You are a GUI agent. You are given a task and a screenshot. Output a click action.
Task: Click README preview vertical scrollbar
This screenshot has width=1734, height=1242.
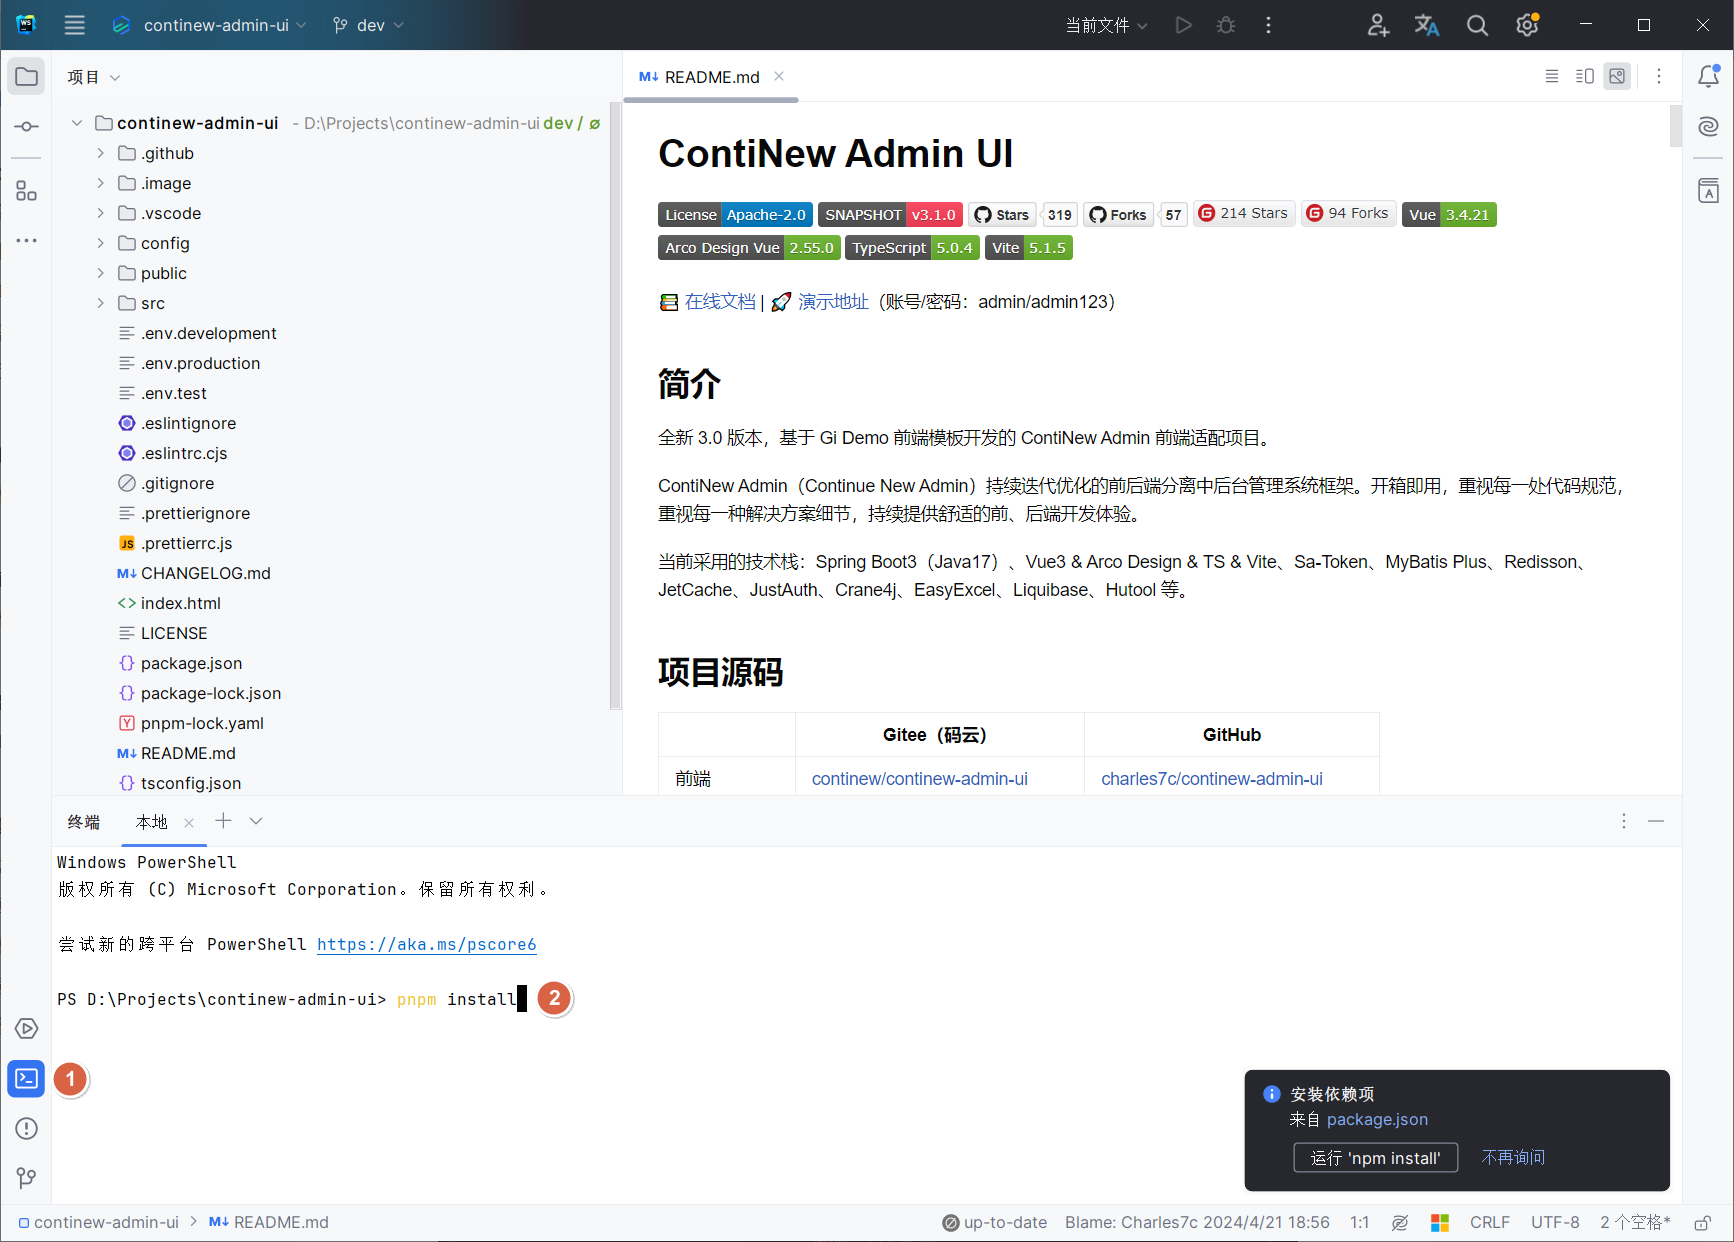pyautogui.click(x=1676, y=126)
